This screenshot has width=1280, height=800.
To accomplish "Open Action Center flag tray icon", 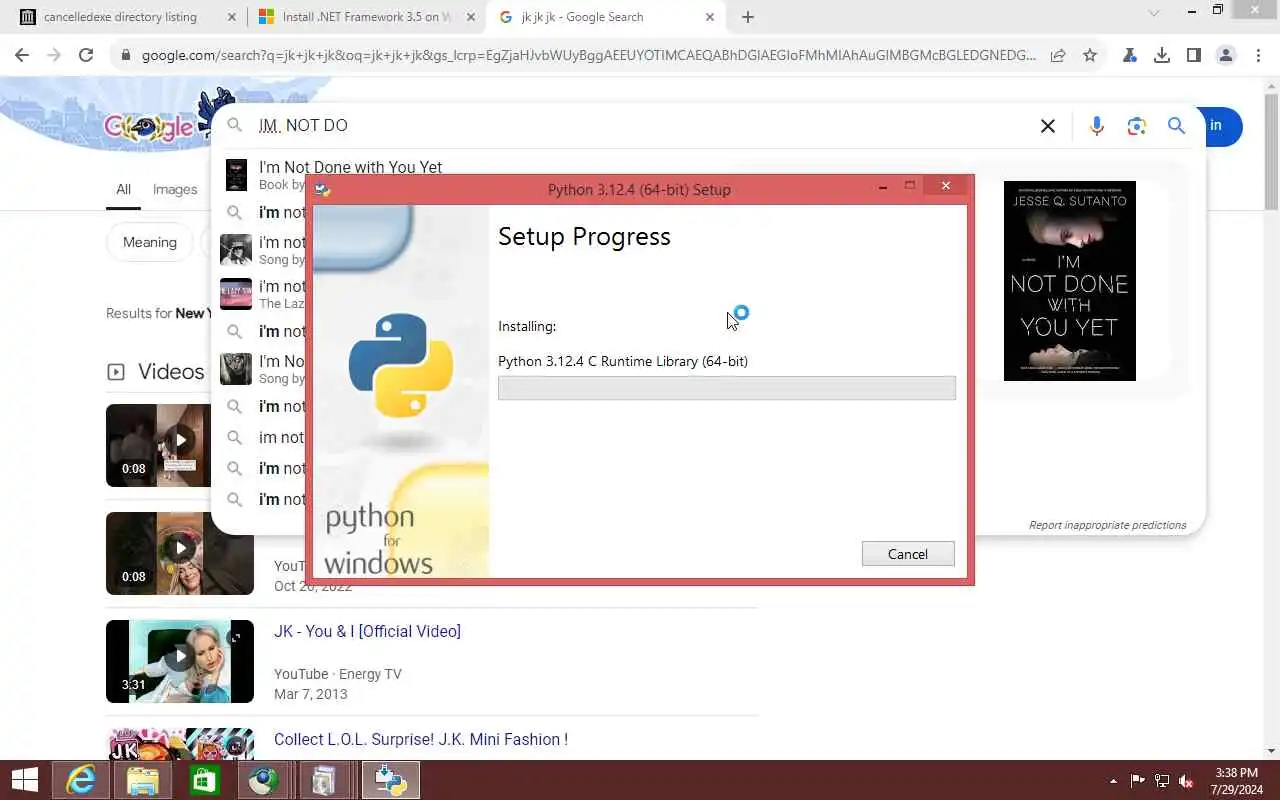I will 1138,781.
